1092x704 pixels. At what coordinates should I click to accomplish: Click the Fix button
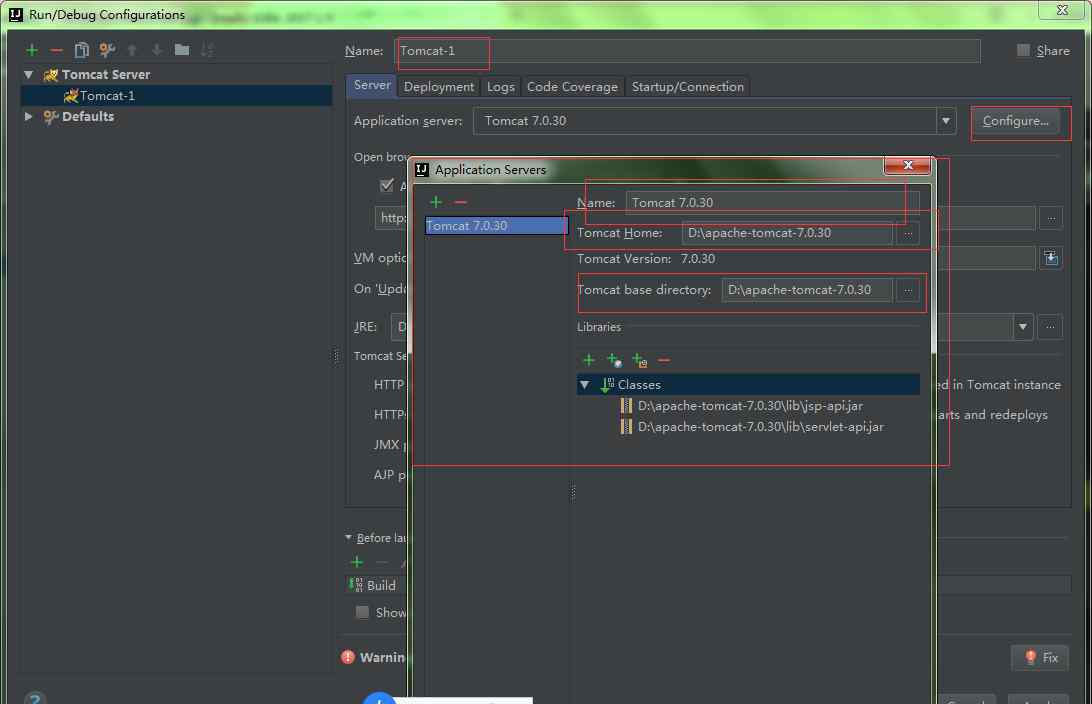(1040, 657)
